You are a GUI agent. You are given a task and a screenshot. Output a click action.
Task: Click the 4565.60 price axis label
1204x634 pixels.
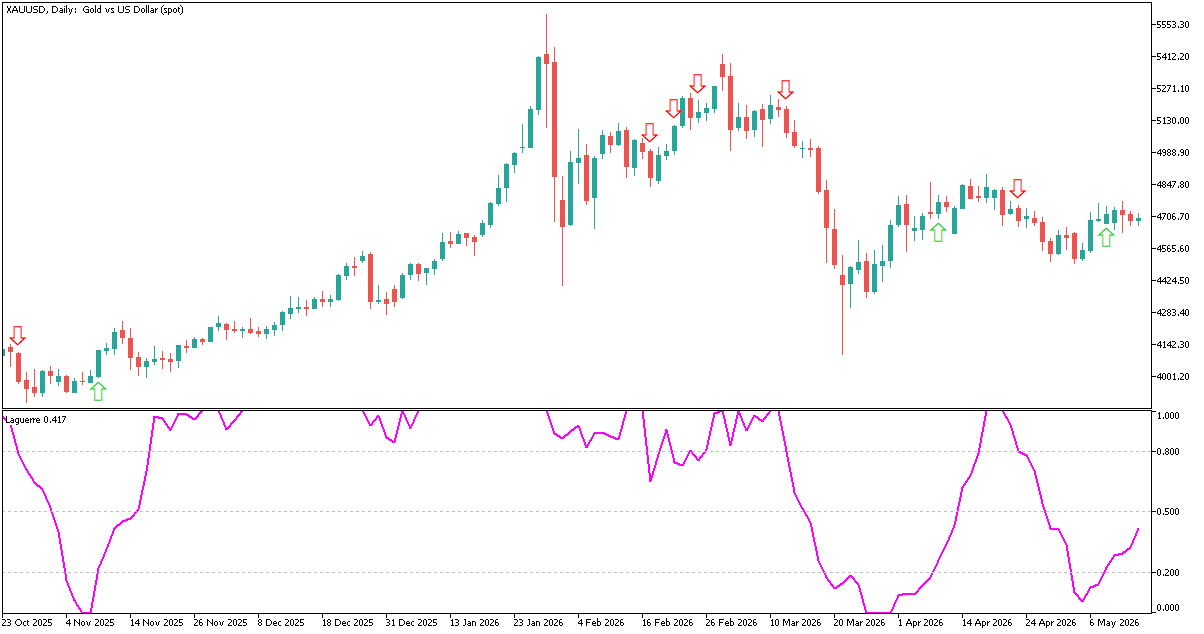point(1174,249)
